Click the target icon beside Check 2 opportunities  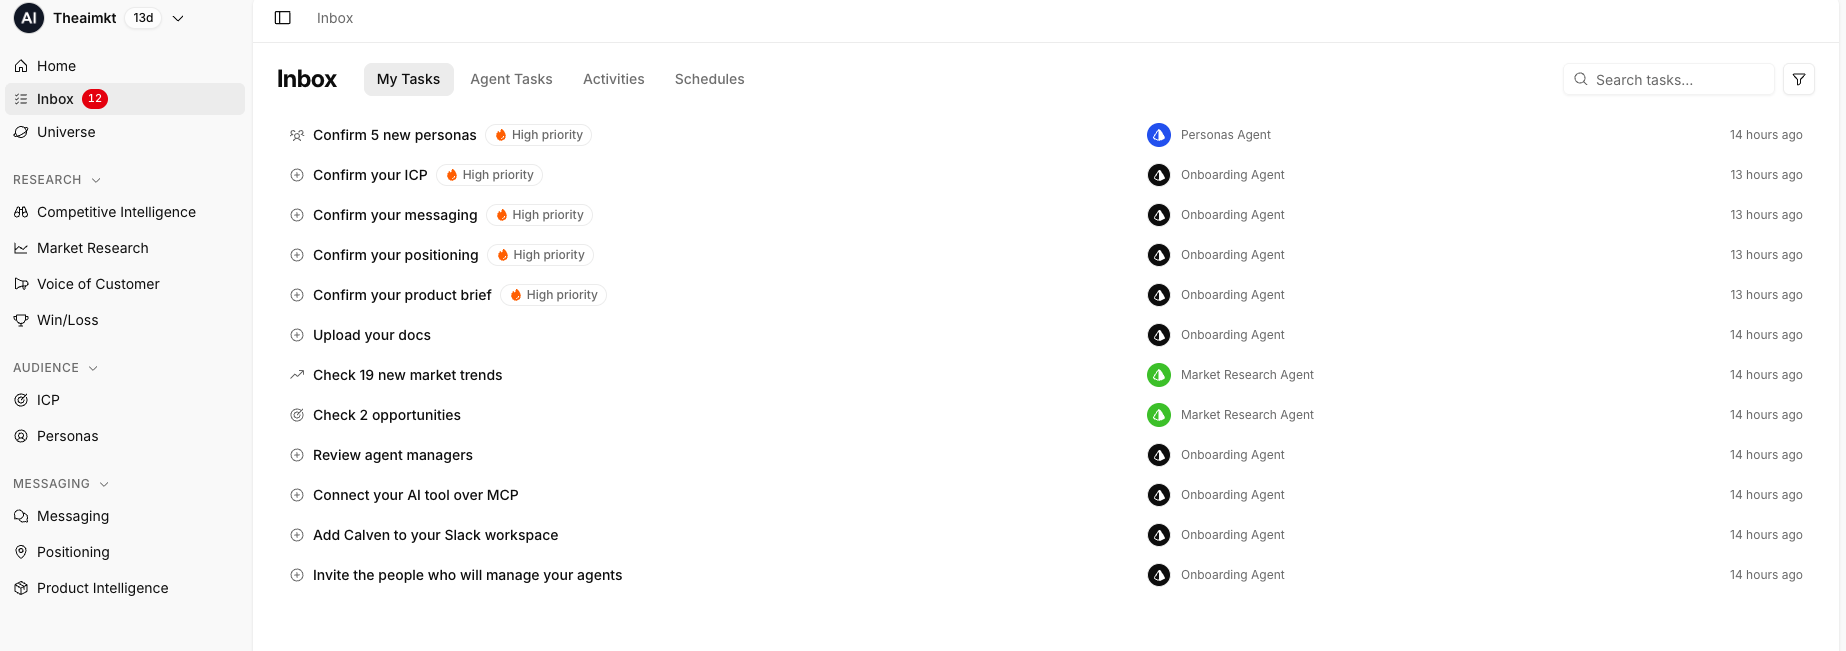coord(297,415)
